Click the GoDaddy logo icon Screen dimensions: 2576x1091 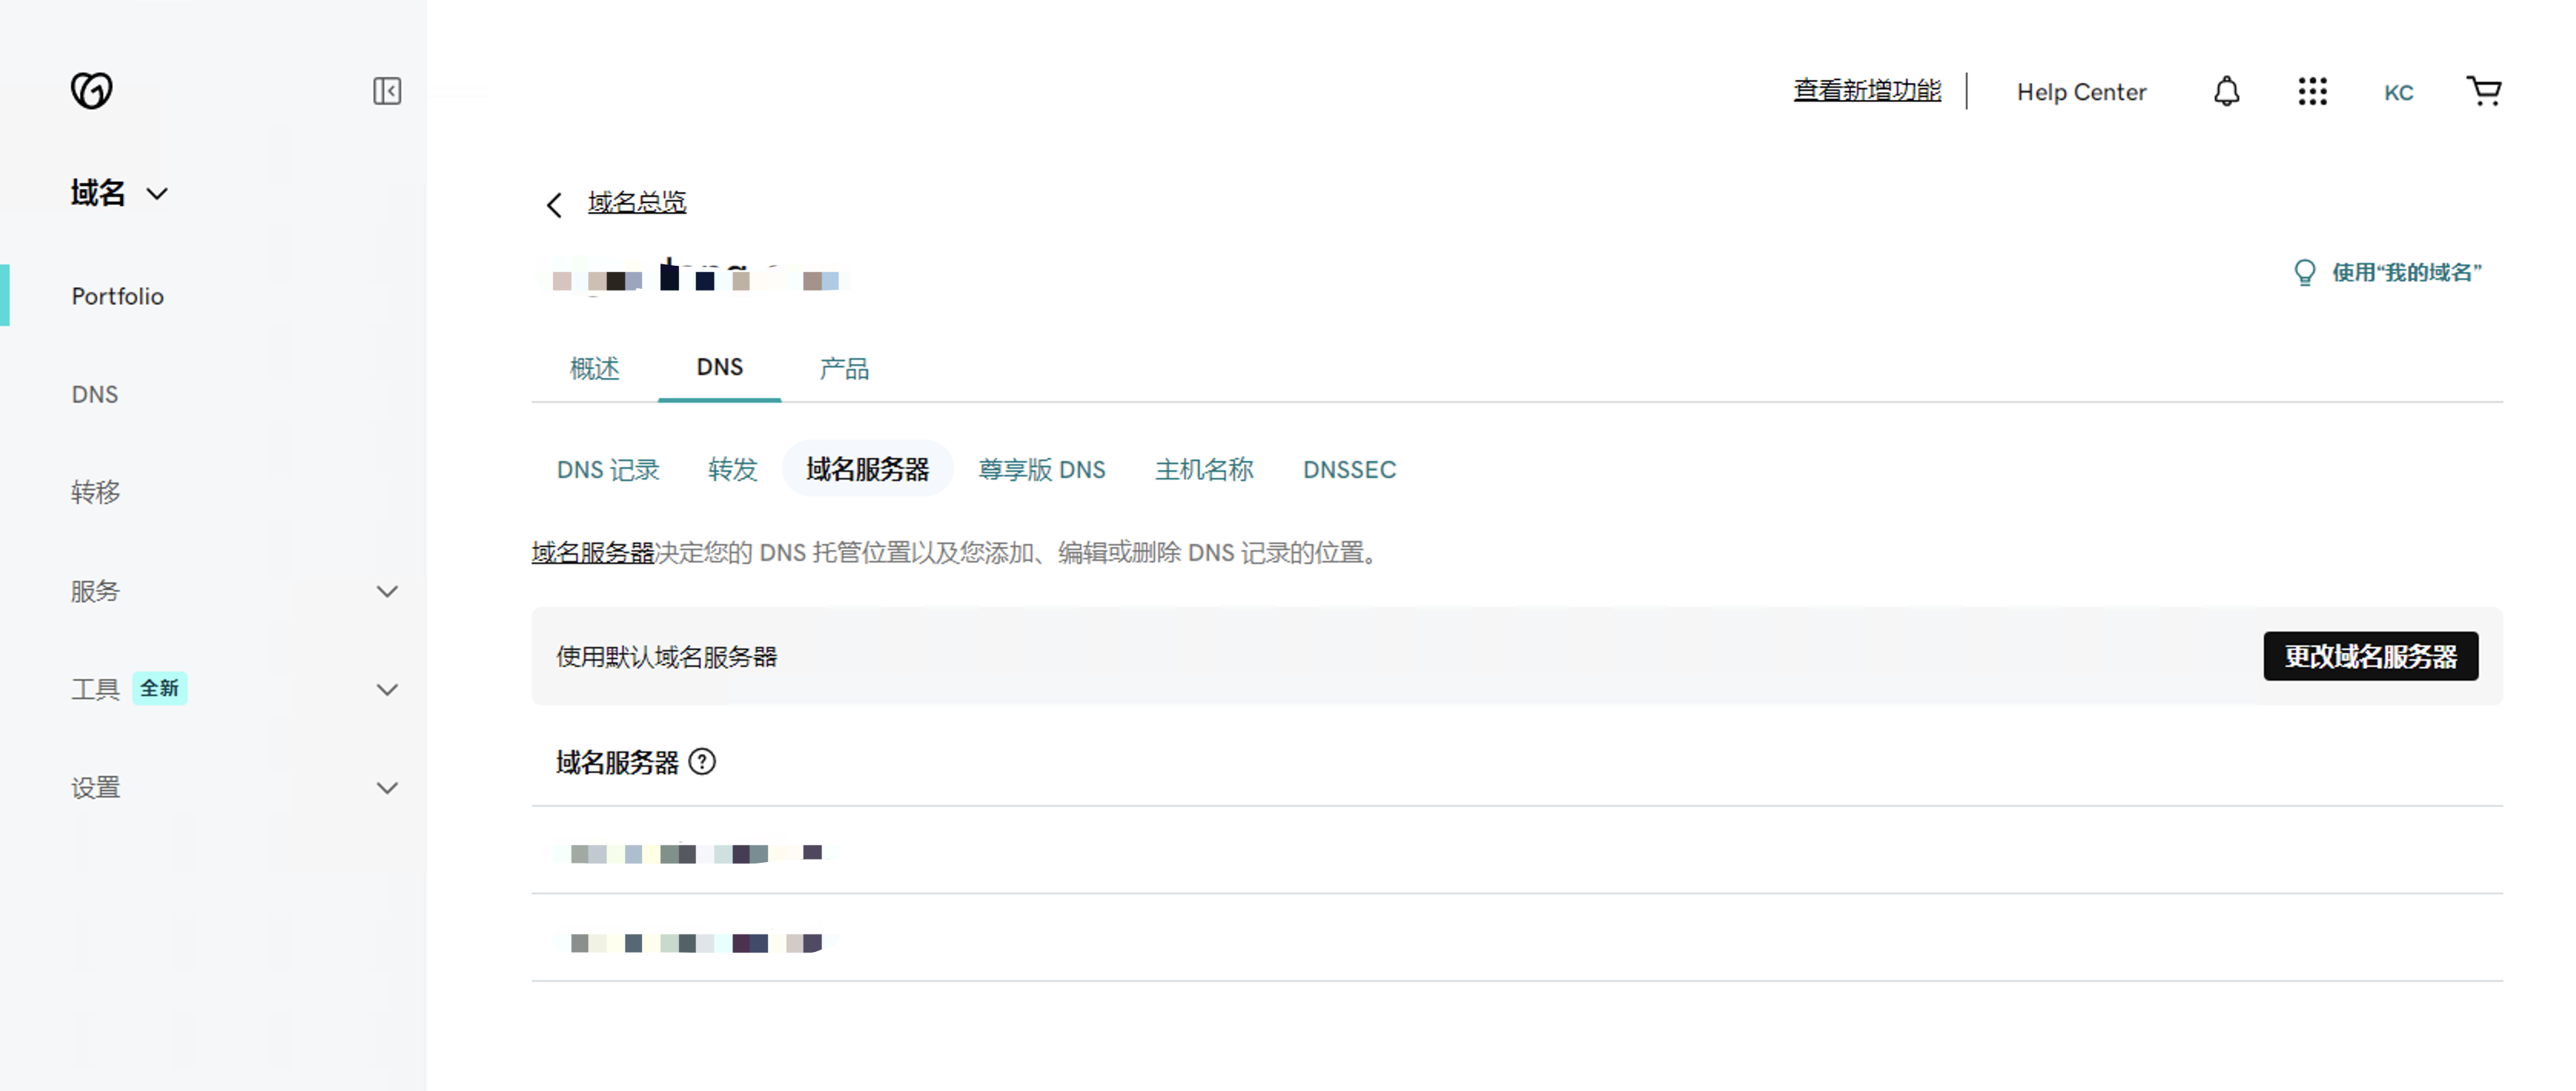click(91, 90)
